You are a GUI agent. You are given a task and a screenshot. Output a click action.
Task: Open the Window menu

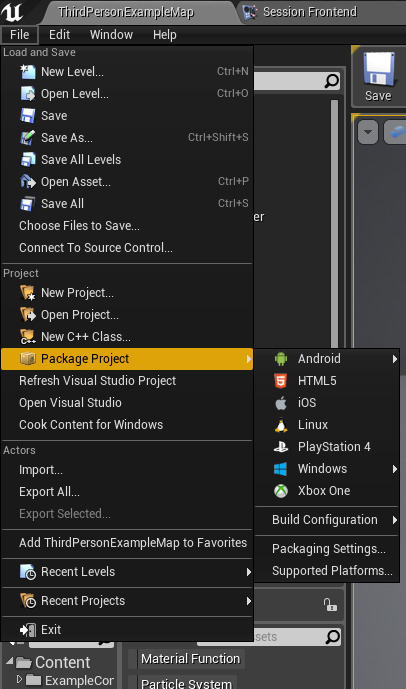tap(111, 35)
